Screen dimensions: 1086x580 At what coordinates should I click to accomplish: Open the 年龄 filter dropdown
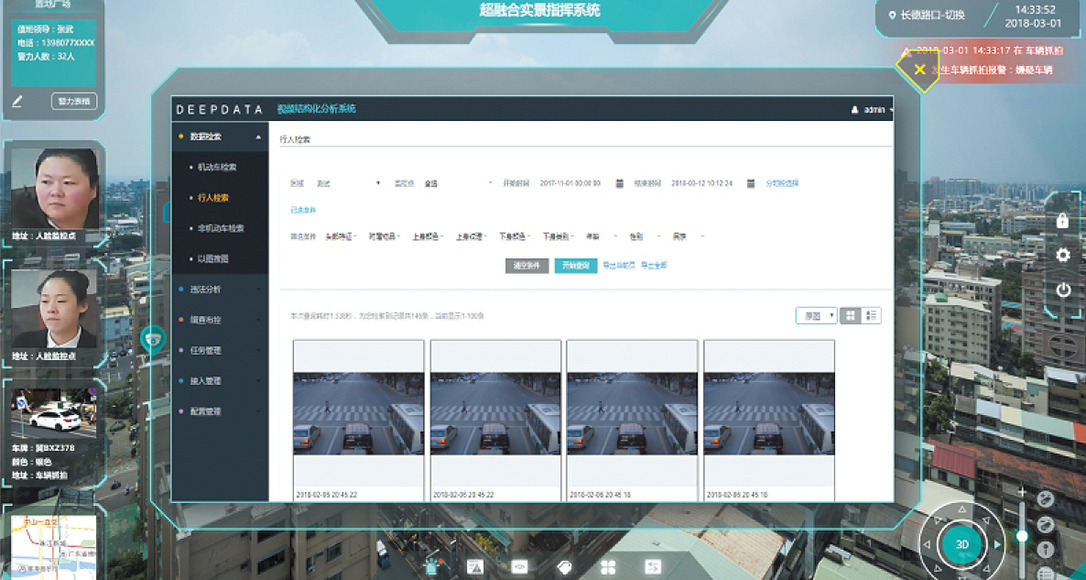[x=601, y=237]
